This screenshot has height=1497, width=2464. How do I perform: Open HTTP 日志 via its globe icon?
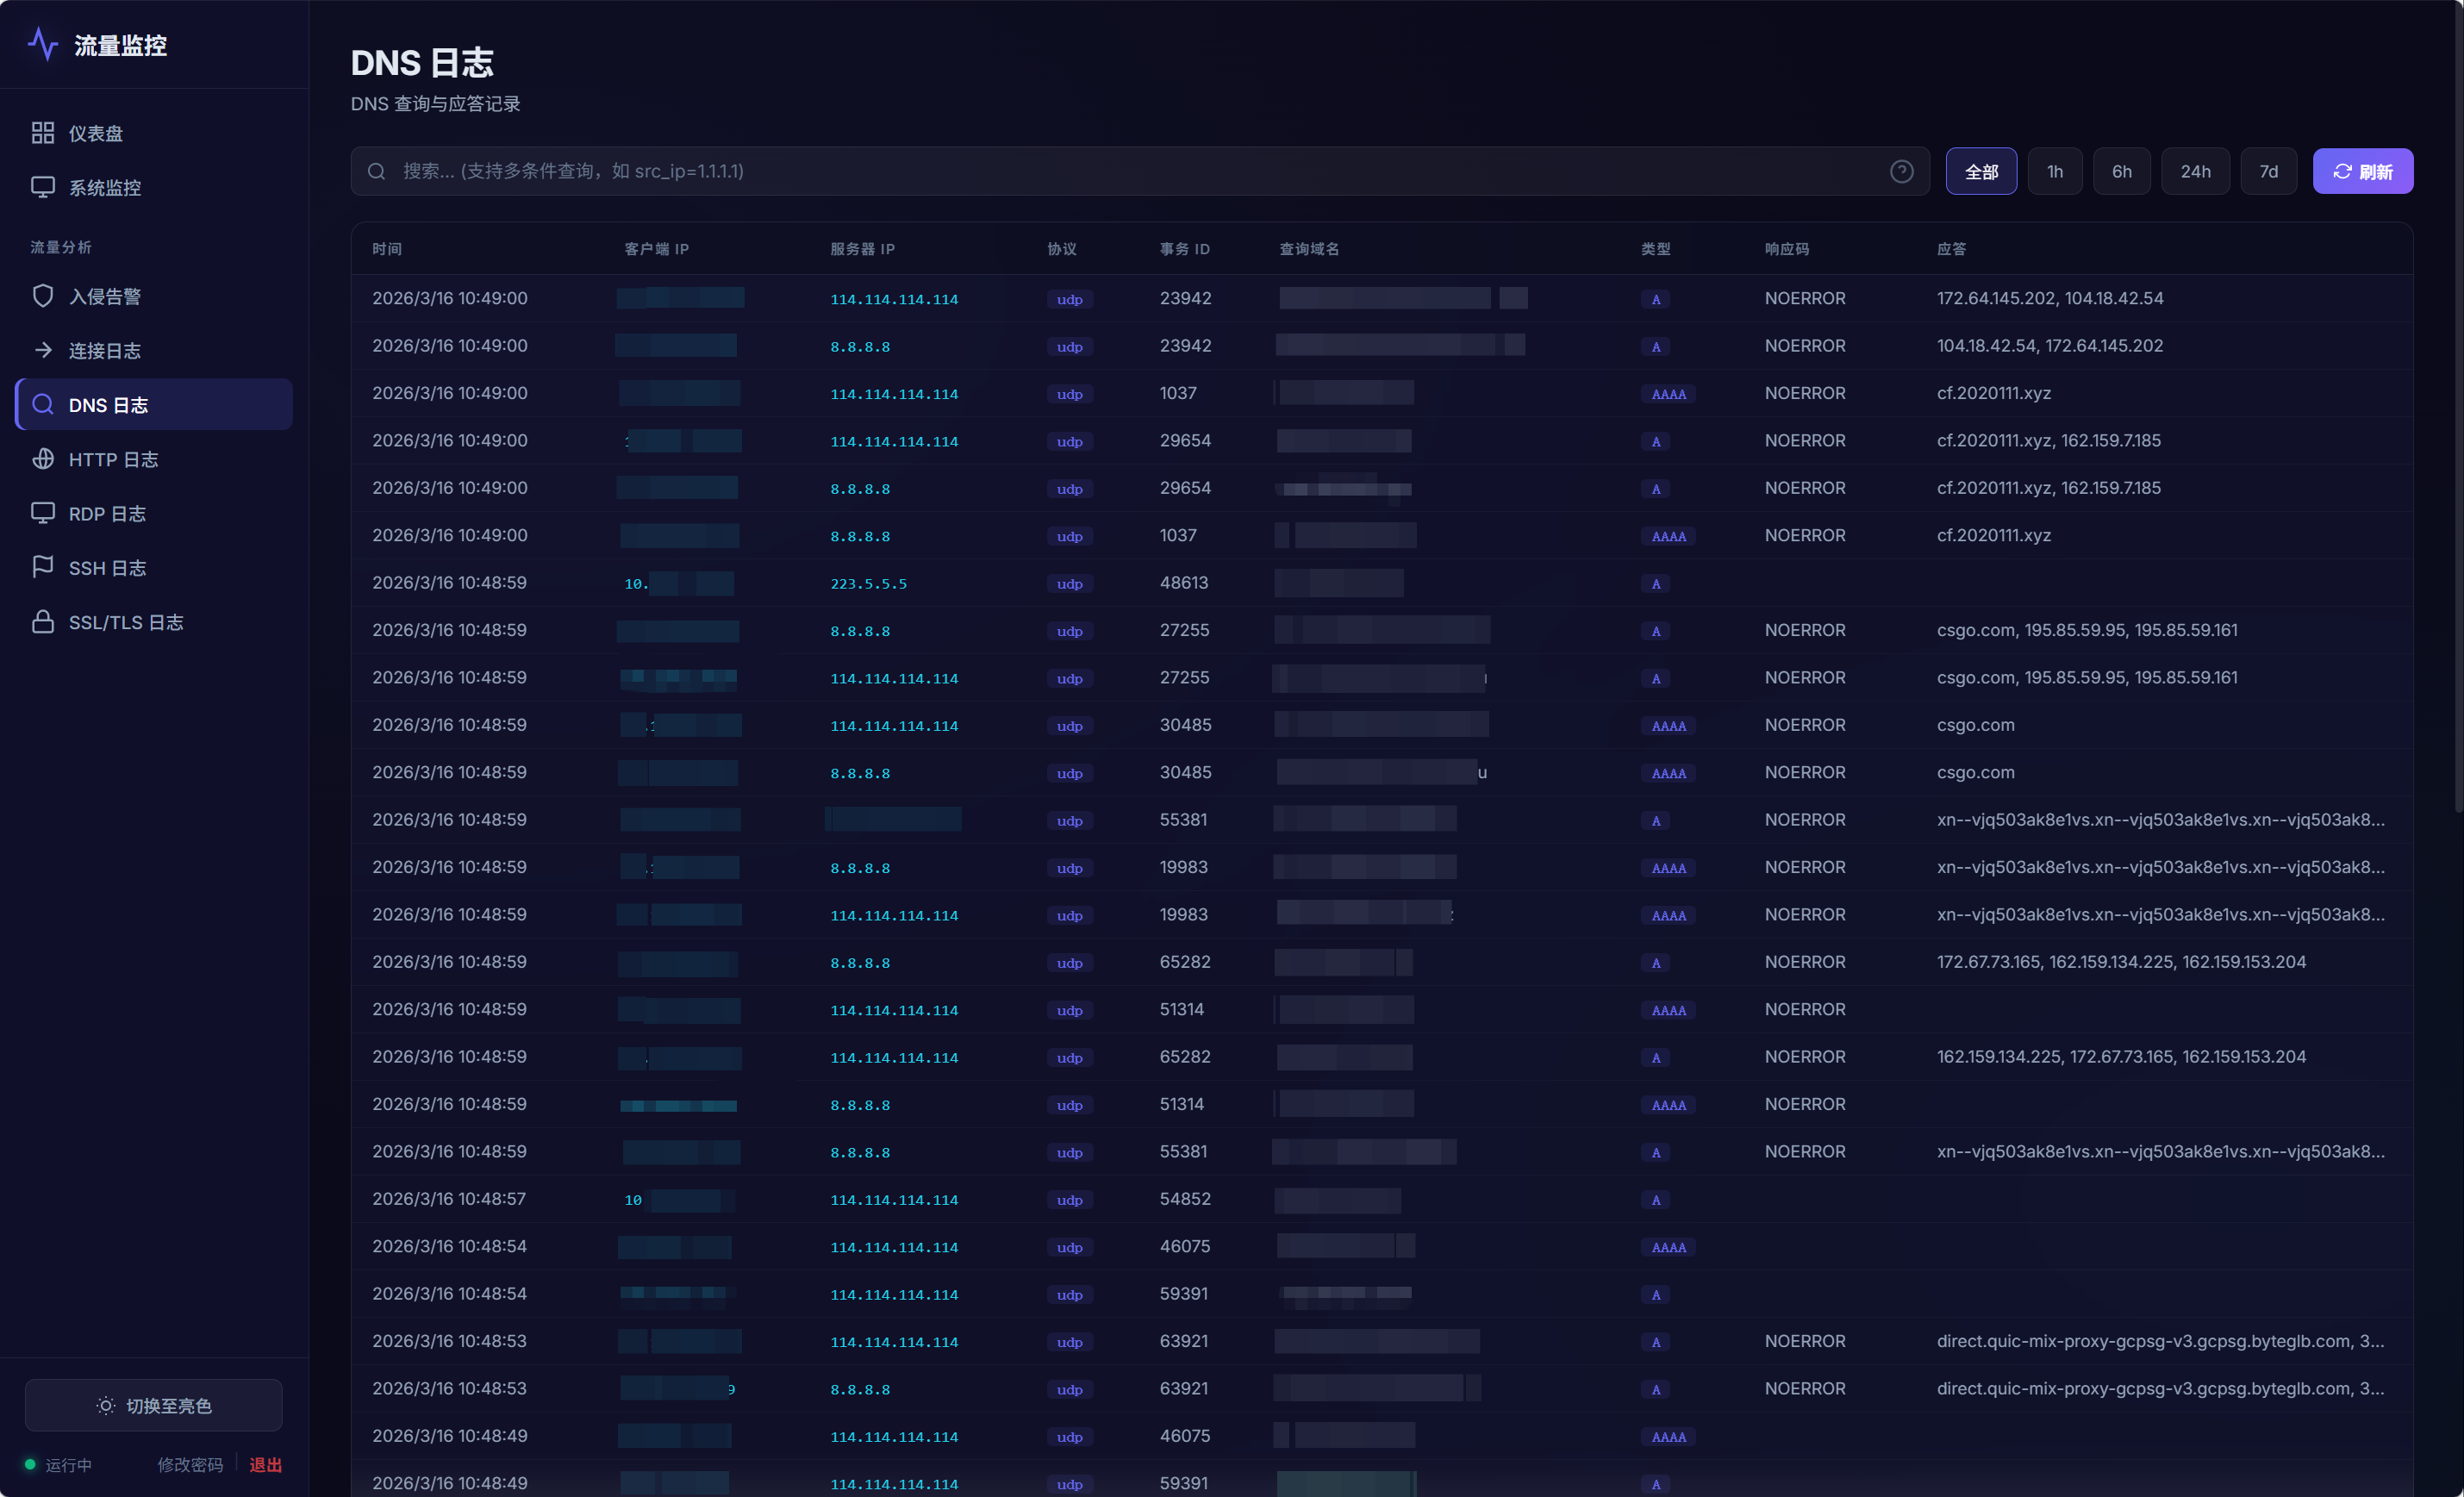pos(43,459)
